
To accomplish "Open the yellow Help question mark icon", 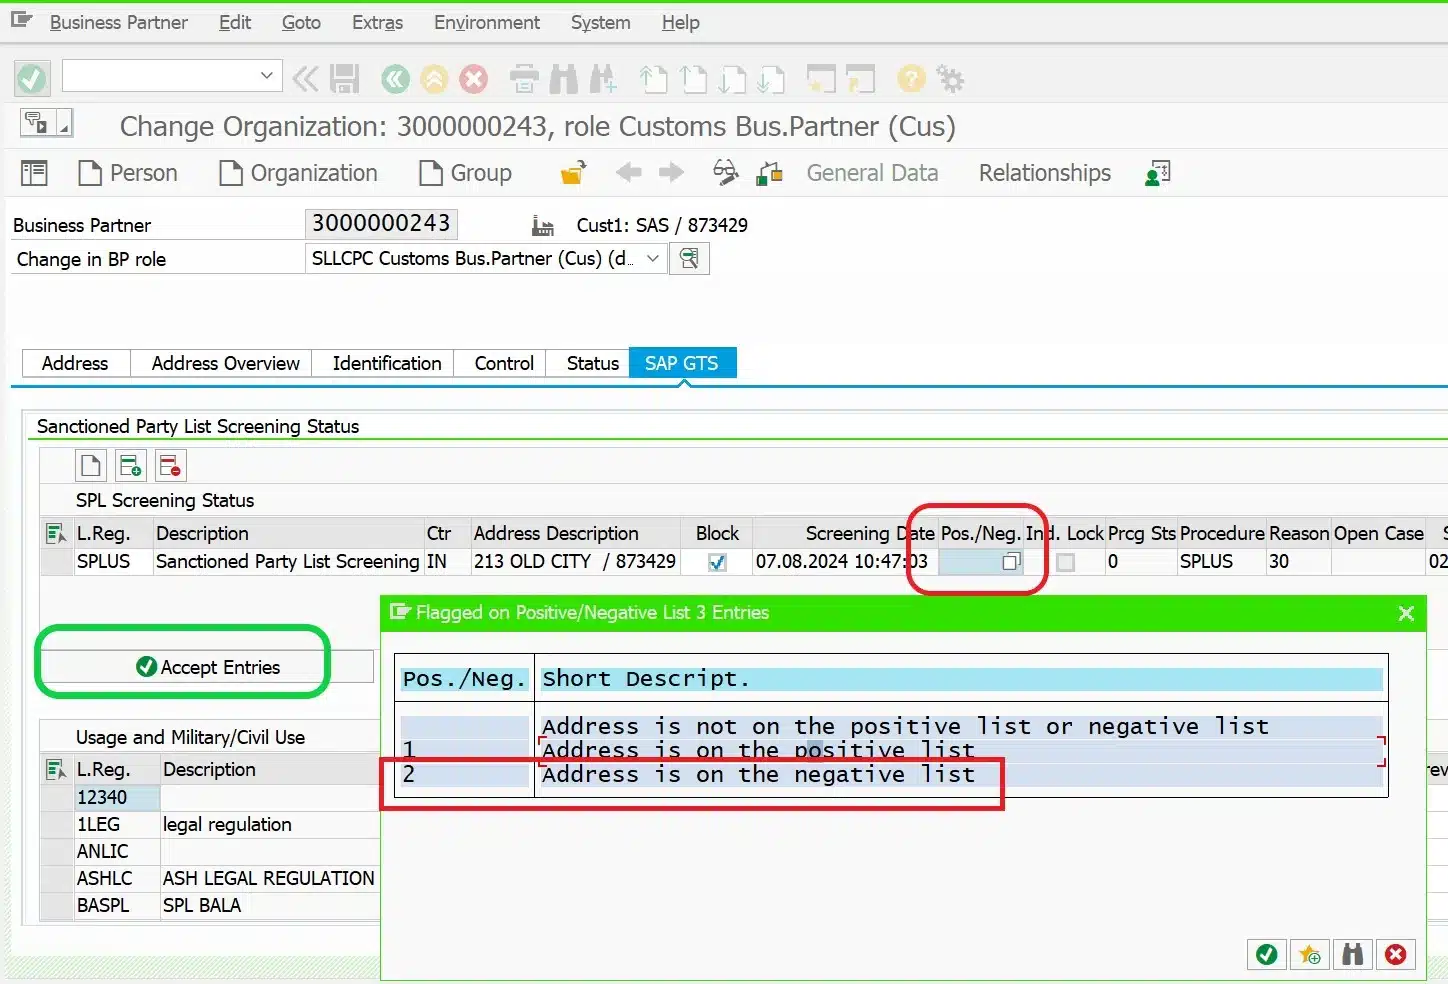I will [x=911, y=79].
